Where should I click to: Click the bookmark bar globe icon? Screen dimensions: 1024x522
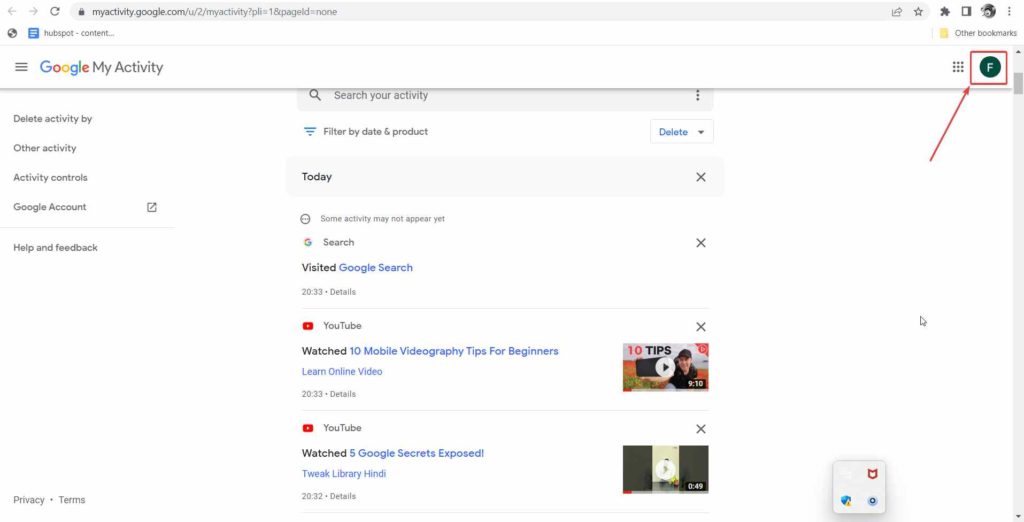click(12, 33)
